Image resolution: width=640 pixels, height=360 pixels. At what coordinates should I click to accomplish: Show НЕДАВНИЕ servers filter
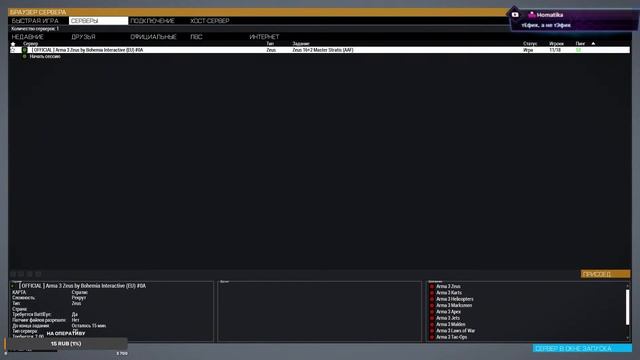27,37
